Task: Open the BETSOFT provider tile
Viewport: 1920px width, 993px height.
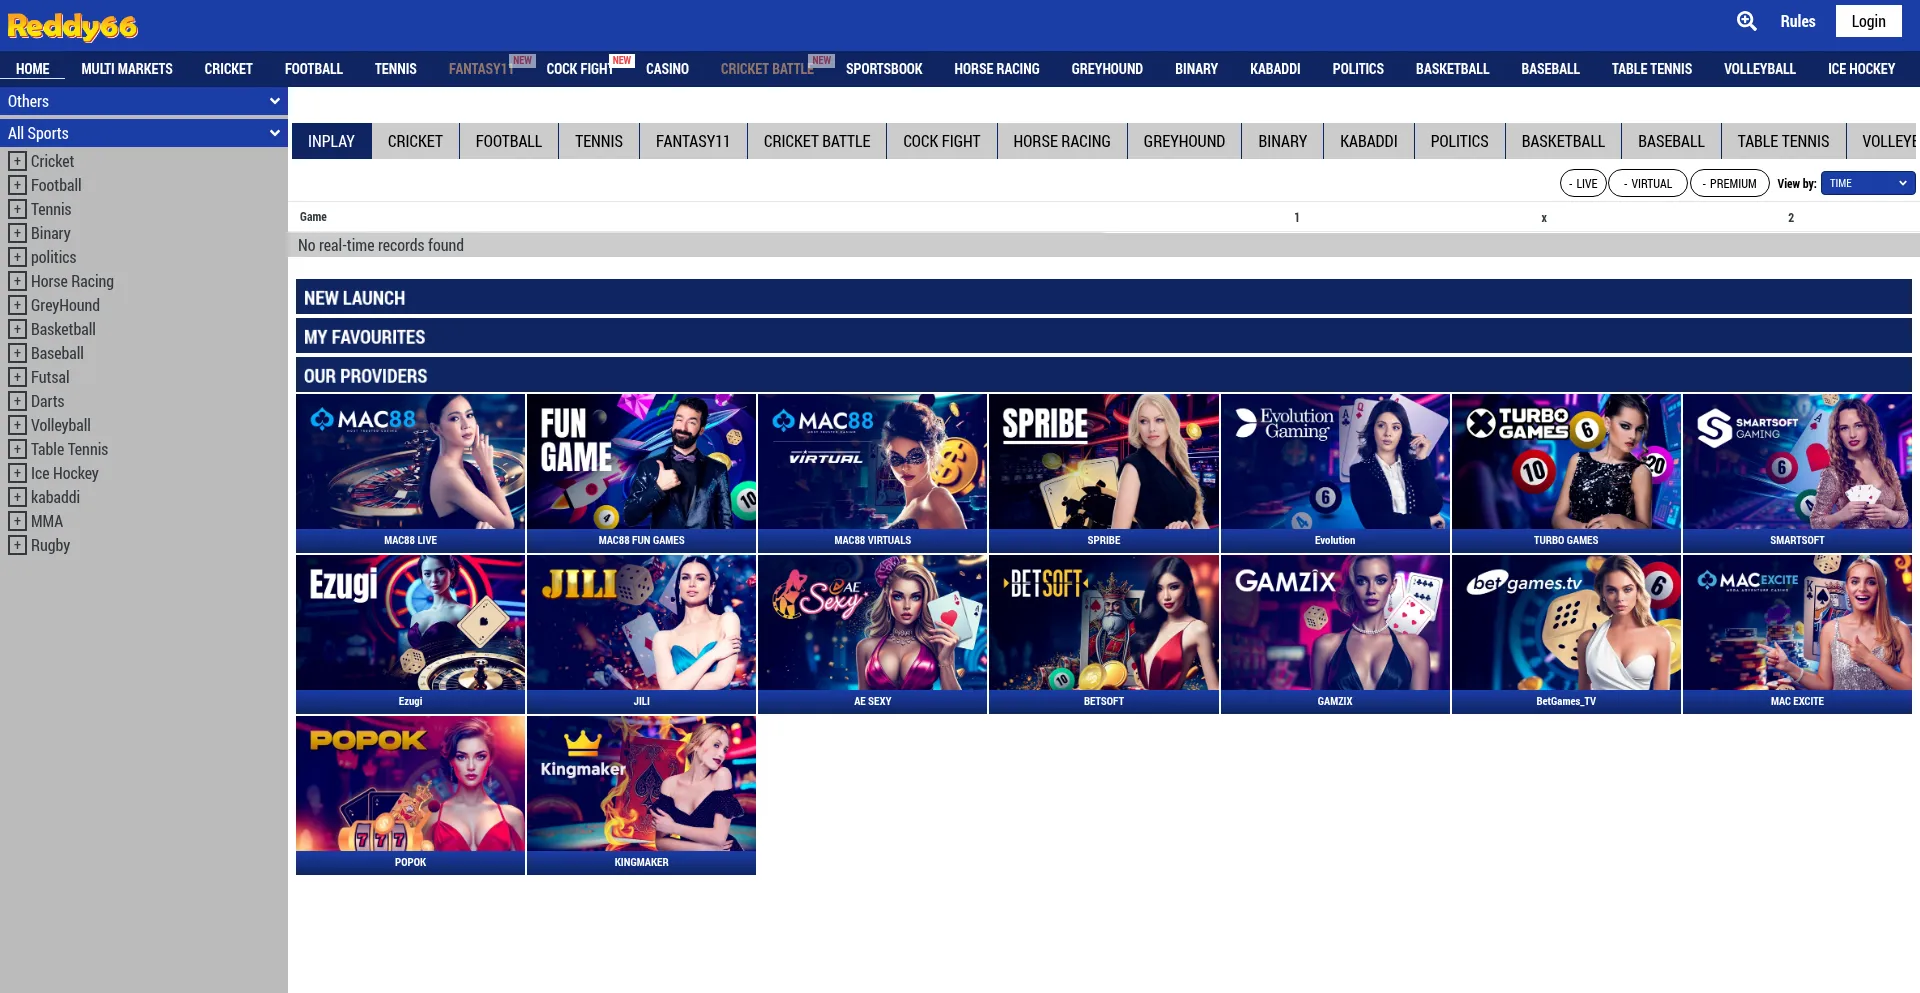Action: (1104, 634)
